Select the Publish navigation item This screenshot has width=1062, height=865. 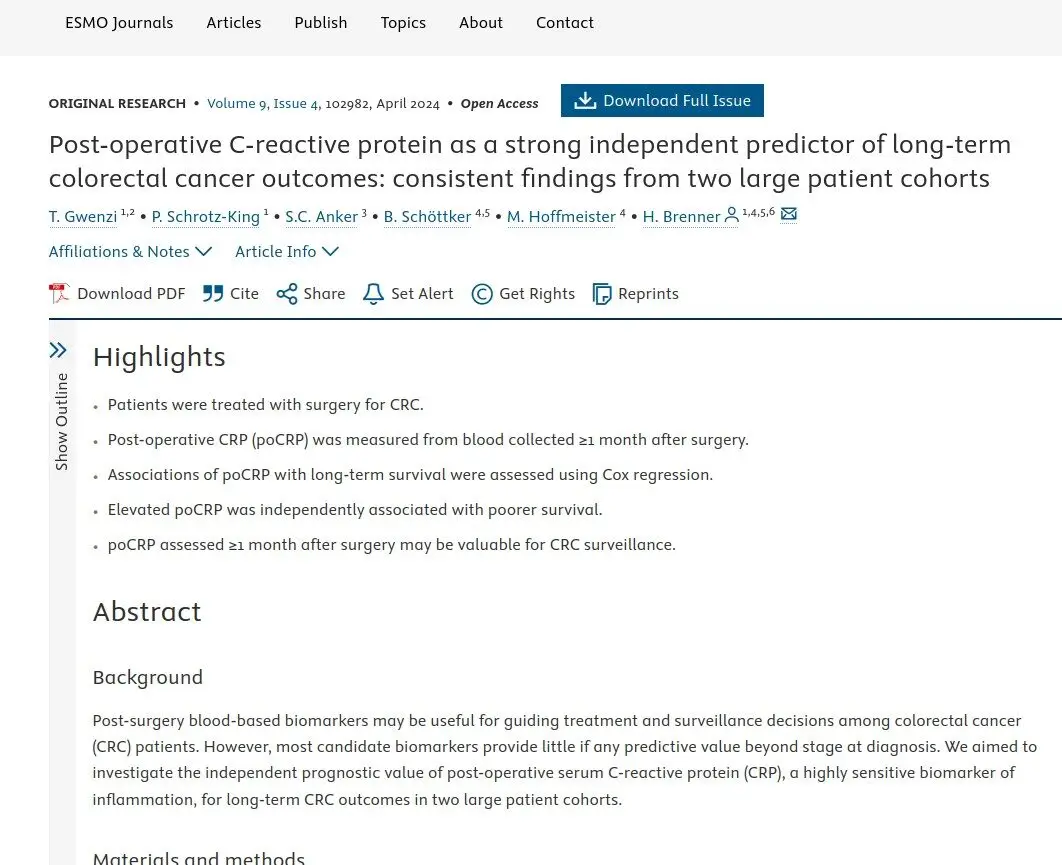(320, 22)
